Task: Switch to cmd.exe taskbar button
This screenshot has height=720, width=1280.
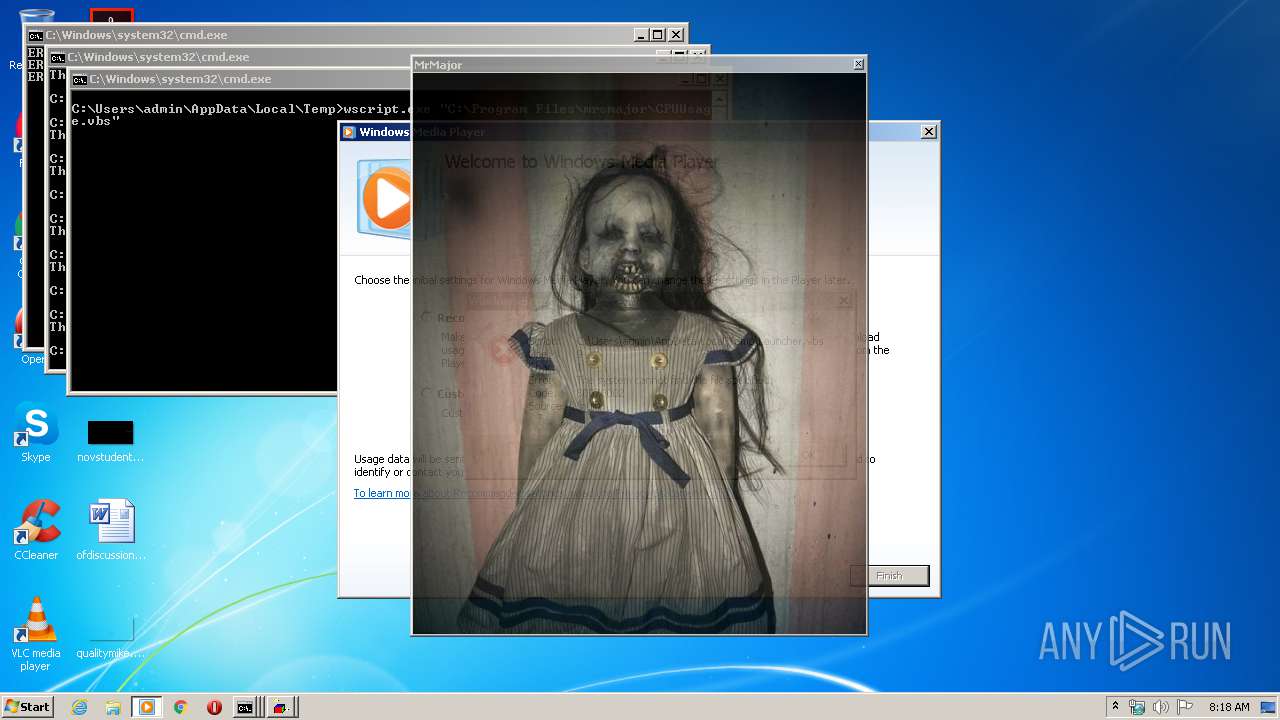Action: point(246,707)
